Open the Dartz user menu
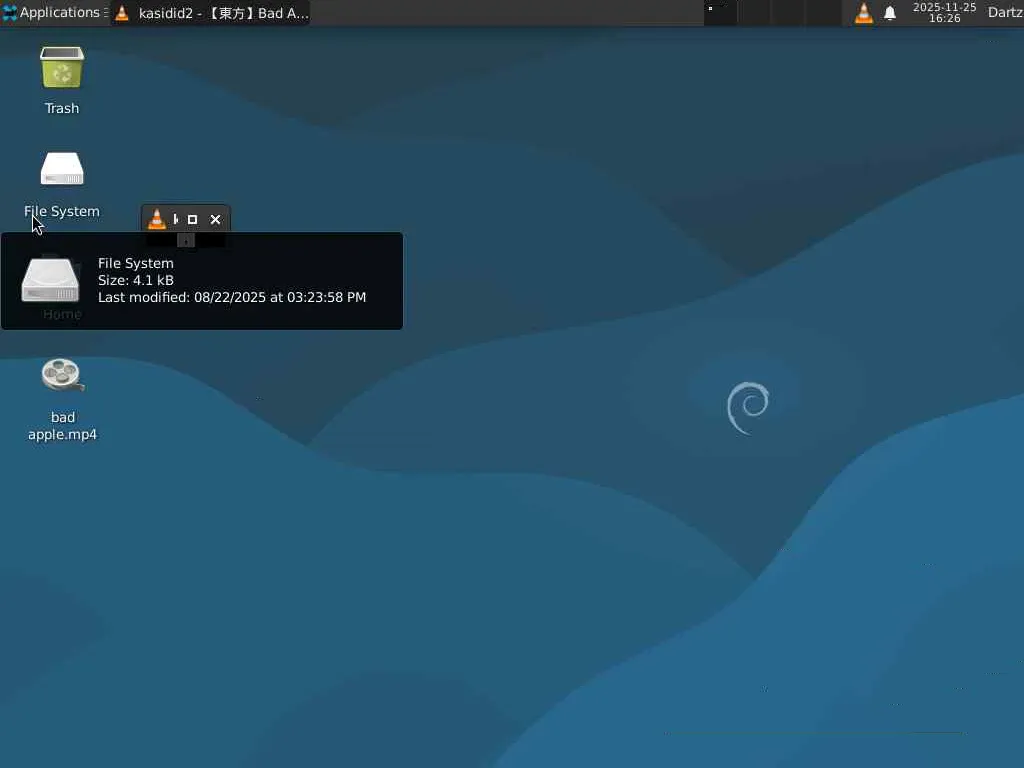 (x=1005, y=12)
